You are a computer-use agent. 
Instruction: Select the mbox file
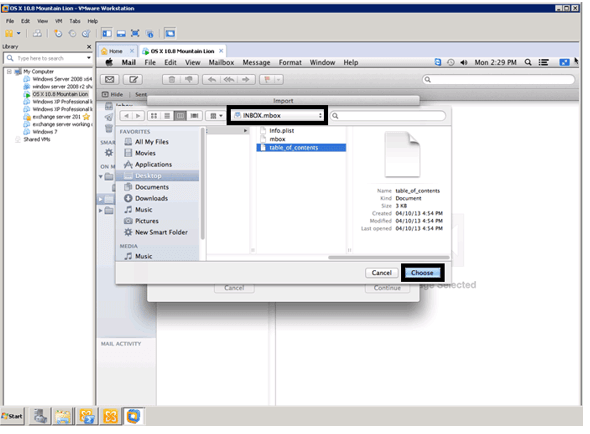point(277,139)
